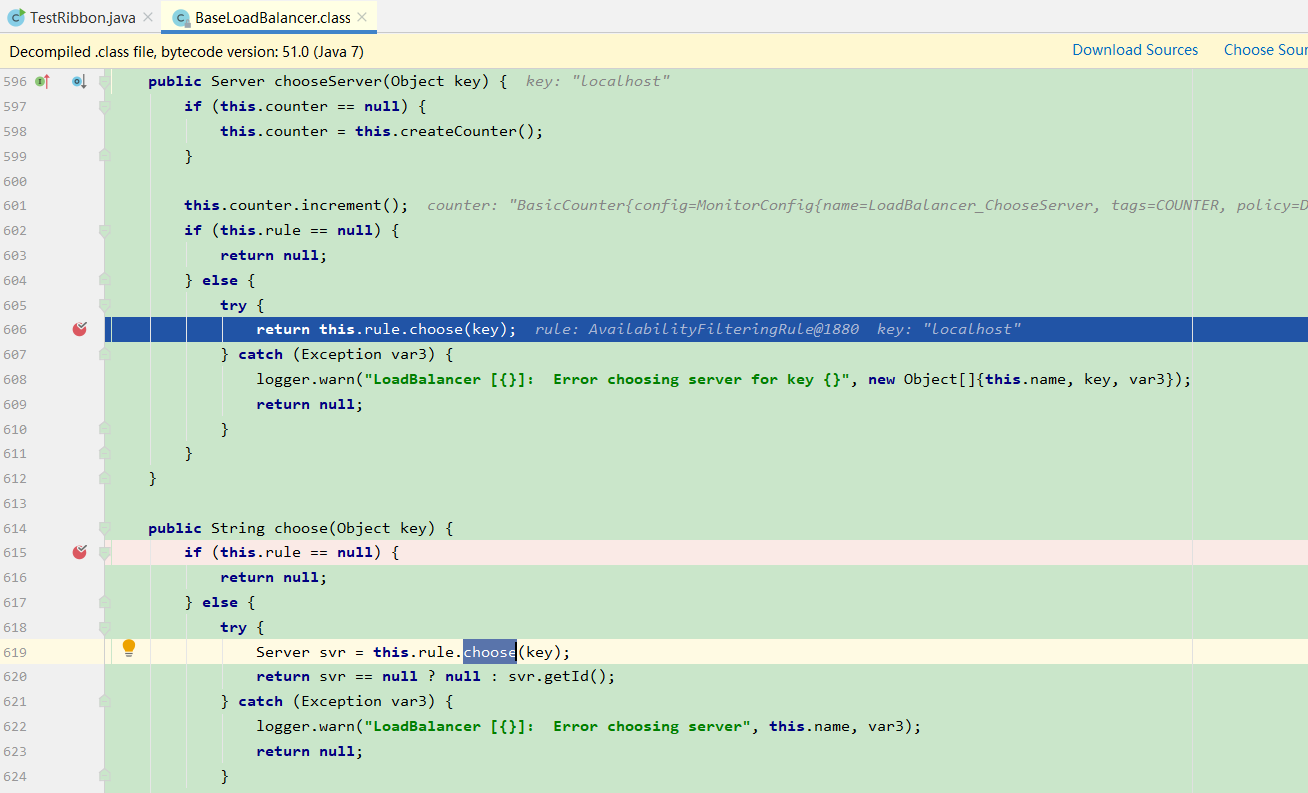Click the catch fold marker on line 607
Image resolution: width=1308 pixels, height=793 pixels.
click(104, 354)
